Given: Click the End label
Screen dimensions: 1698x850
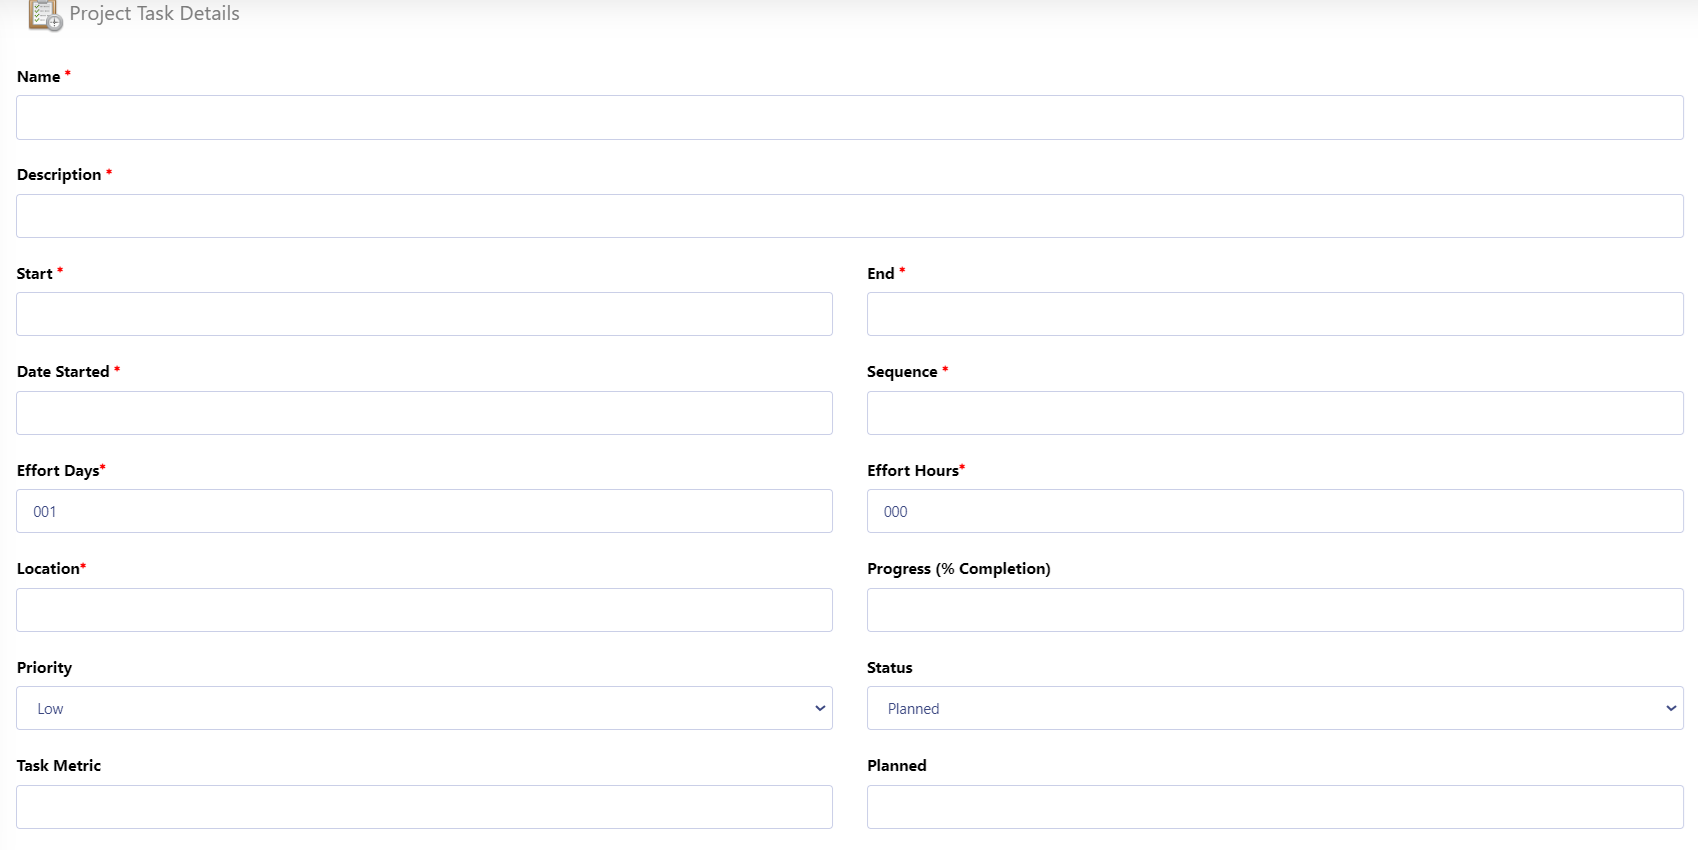Looking at the screenshot, I should click(881, 274).
